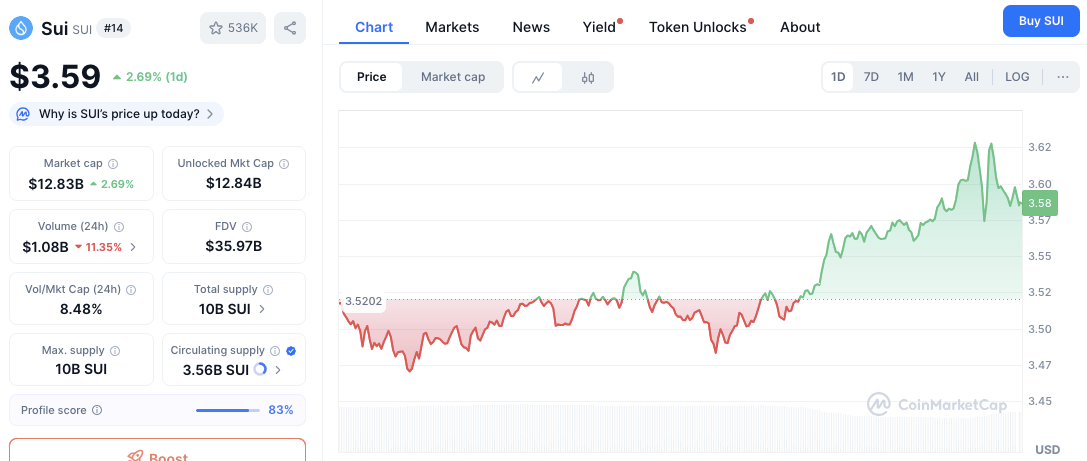Select the line chart icon
This screenshot has height=461, width=1087.
[538, 77]
